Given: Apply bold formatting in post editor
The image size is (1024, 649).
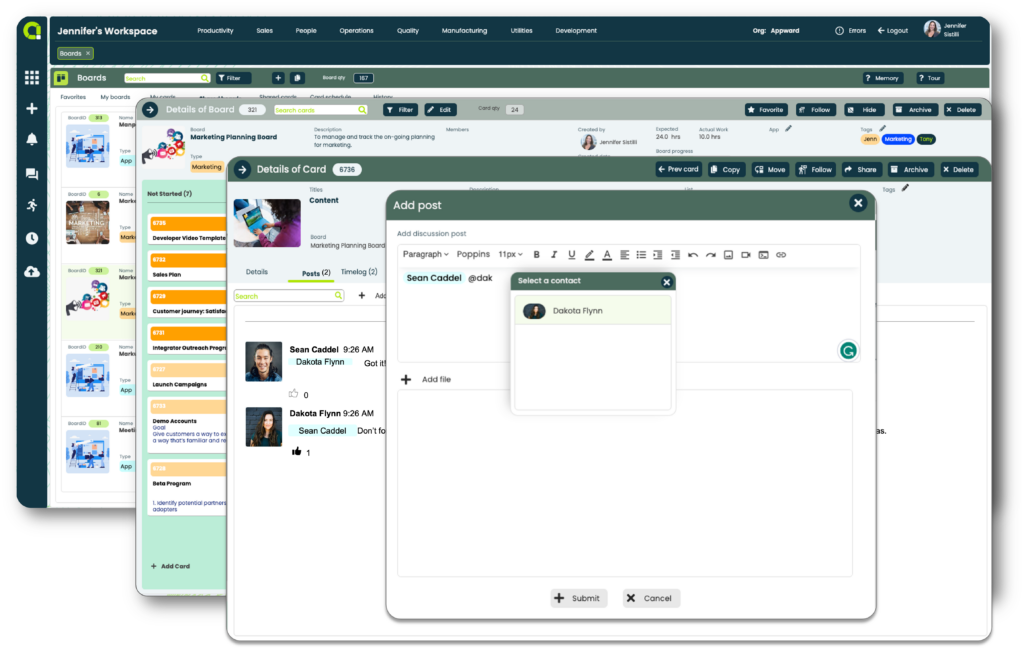Looking at the screenshot, I should tap(536, 255).
